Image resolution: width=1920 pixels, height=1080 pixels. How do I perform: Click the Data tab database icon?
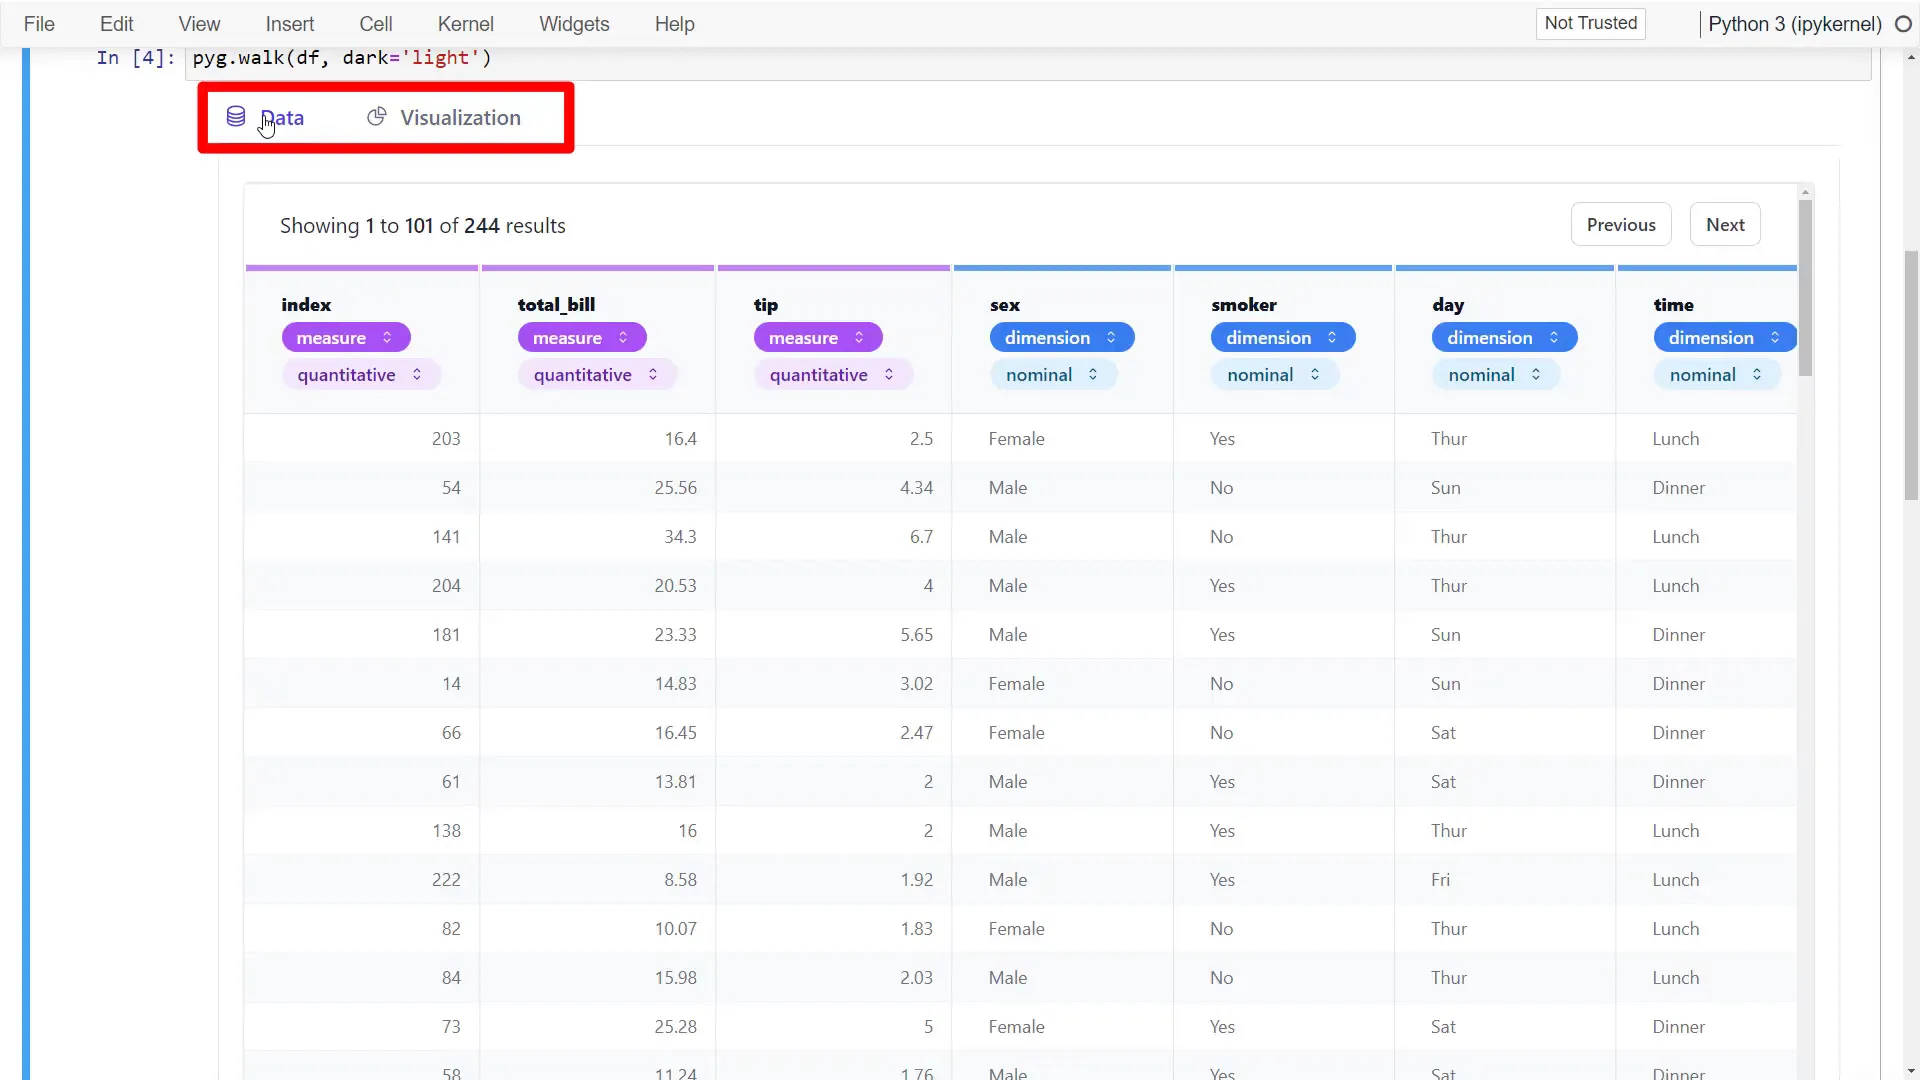236,117
